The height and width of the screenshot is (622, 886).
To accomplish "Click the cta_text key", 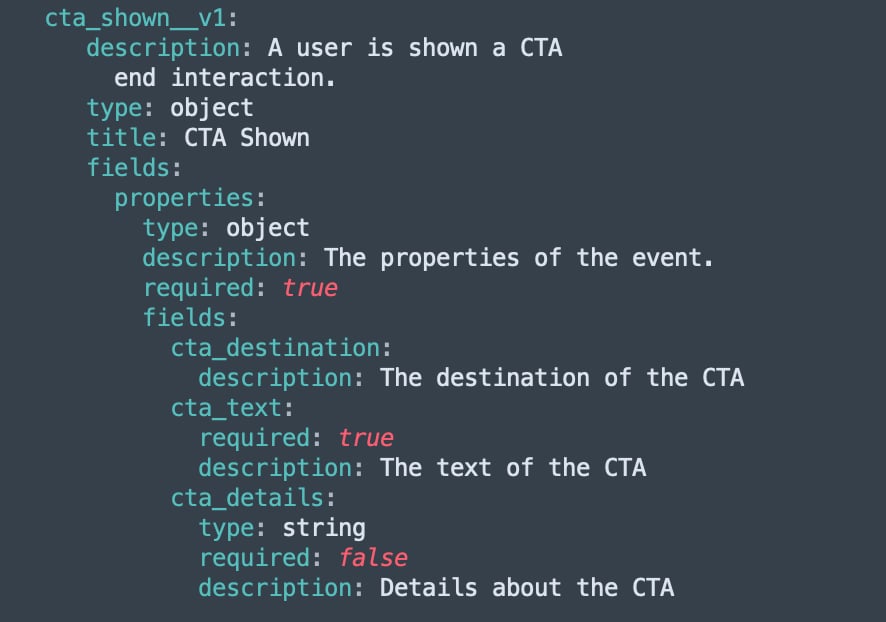I will point(226,408).
